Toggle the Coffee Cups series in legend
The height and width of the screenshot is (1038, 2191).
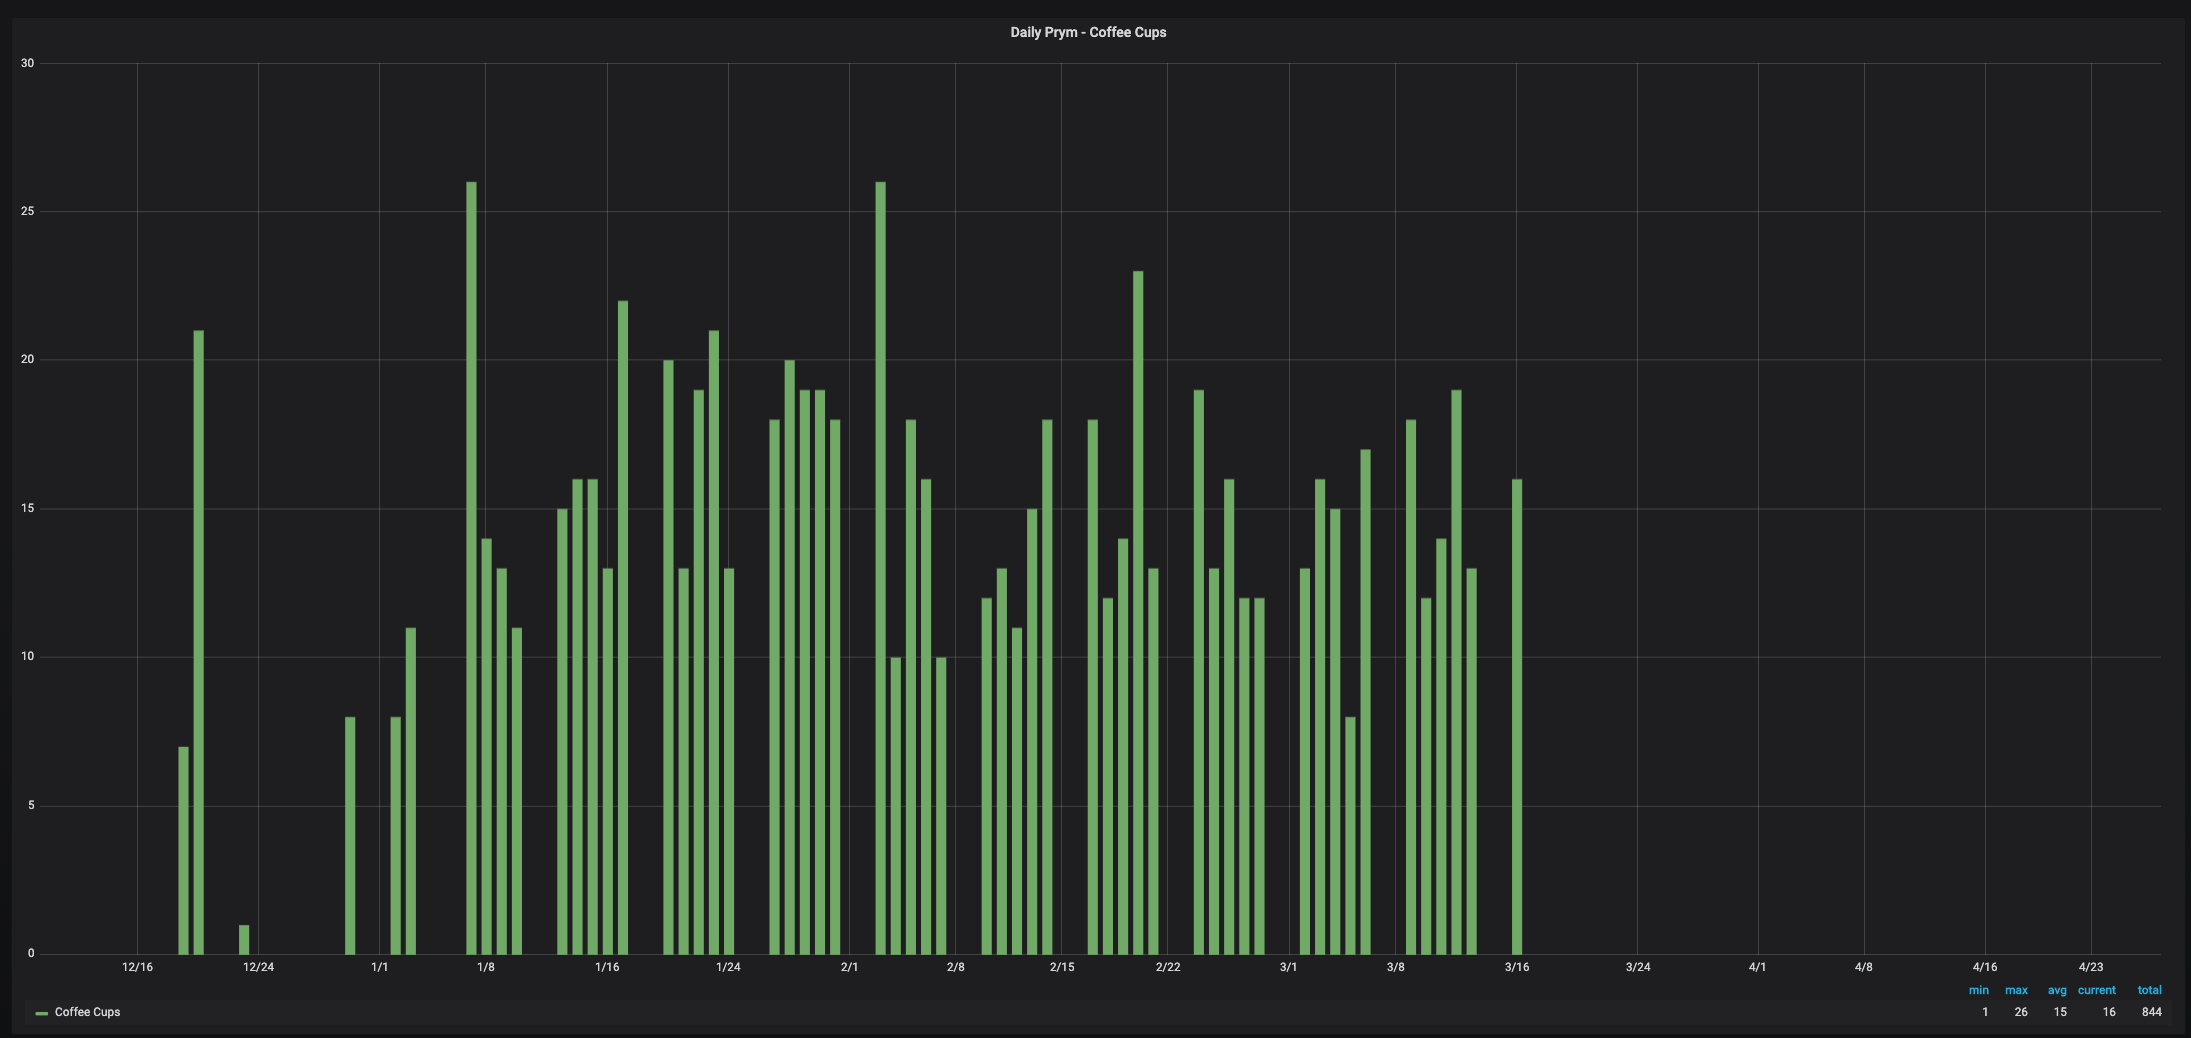click(87, 1012)
